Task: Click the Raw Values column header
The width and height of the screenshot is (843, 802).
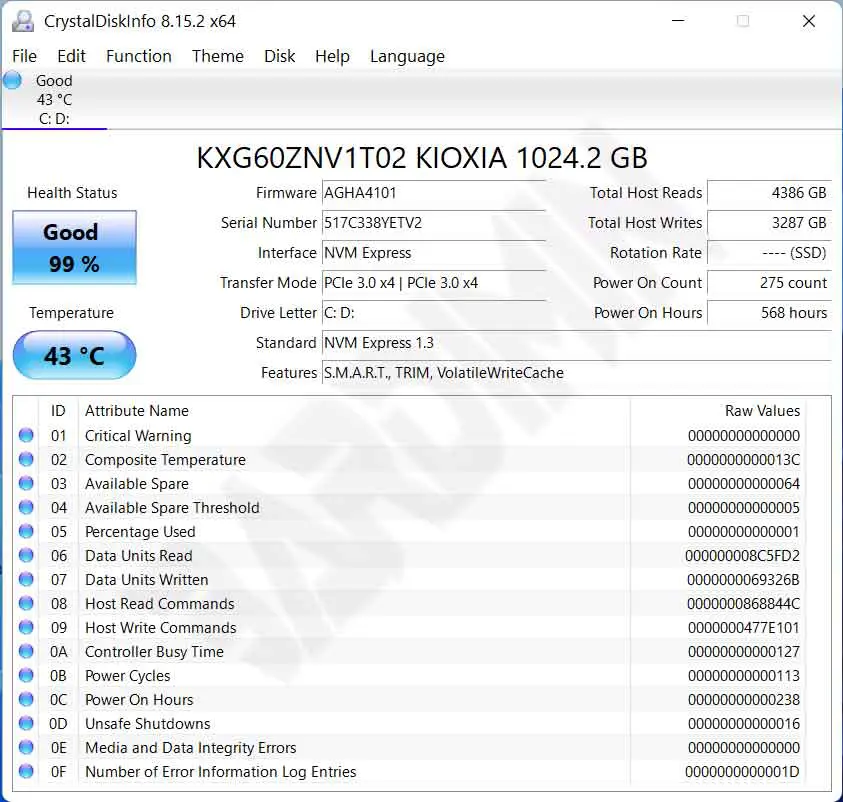Action: (718, 411)
